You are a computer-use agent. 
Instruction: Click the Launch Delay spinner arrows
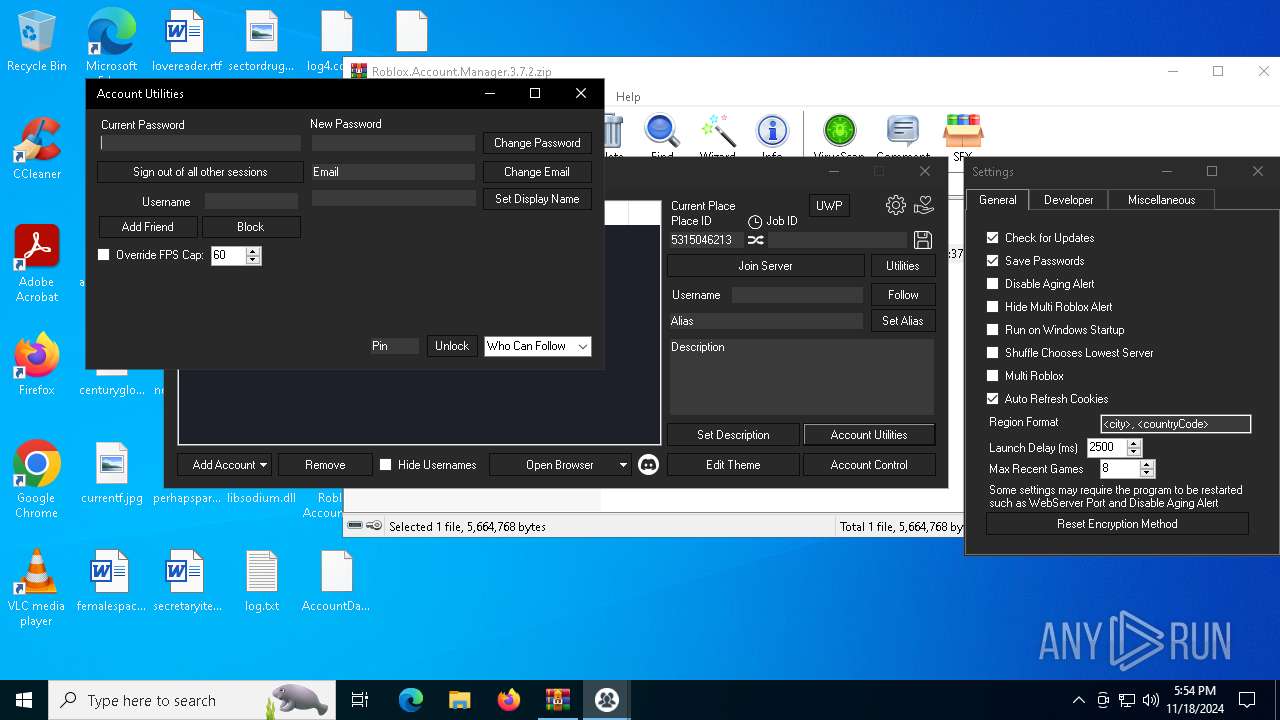coord(1134,448)
